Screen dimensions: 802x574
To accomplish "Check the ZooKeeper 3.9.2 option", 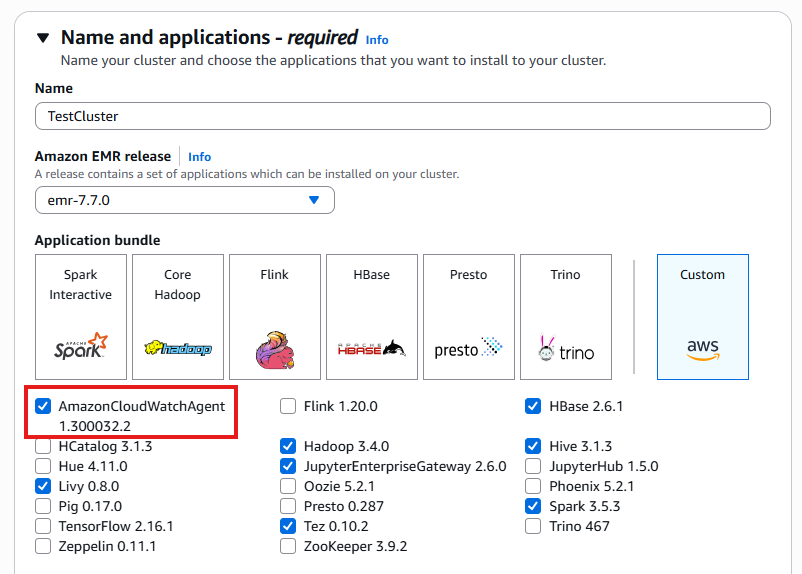I will (x=288, y=546).
